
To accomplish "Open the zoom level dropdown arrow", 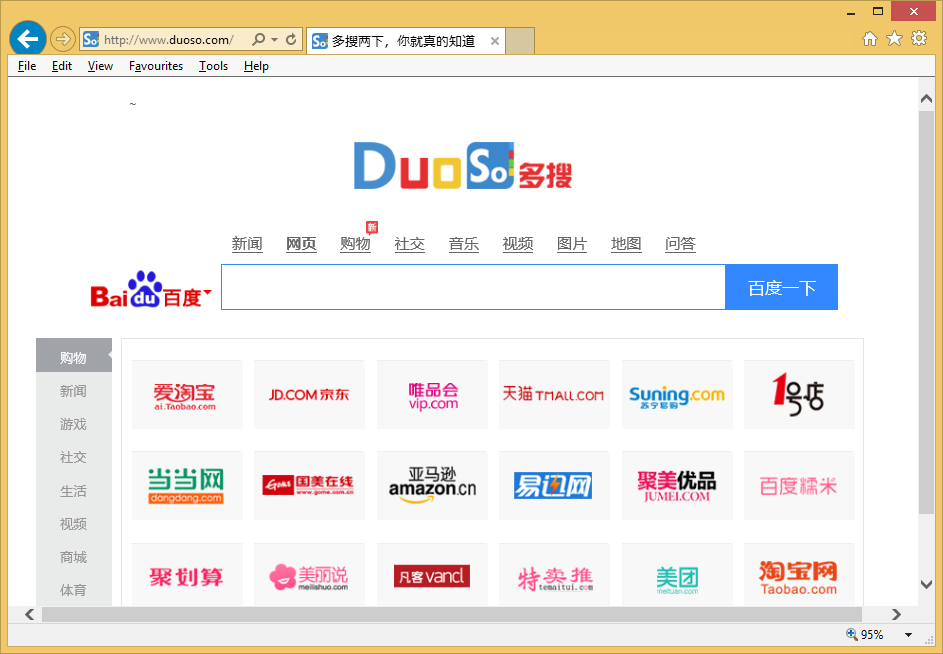I will click(x=909, y=635).
